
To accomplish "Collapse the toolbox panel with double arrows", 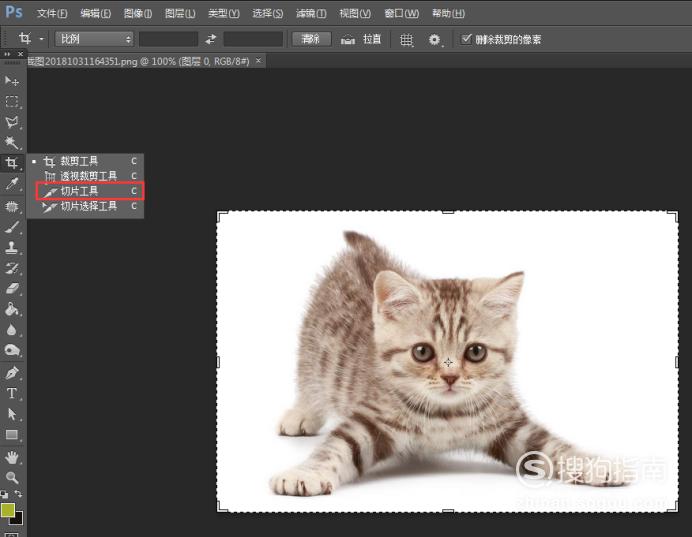I will (7, 54).
